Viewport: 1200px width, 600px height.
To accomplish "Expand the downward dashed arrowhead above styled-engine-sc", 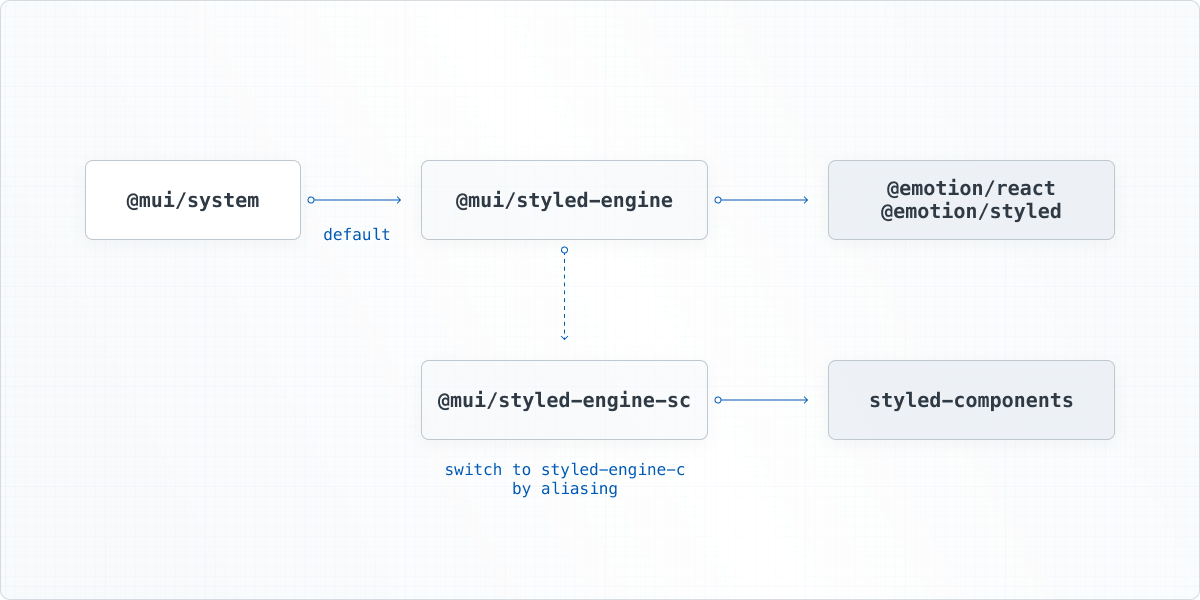I will (x=564, y=338).
